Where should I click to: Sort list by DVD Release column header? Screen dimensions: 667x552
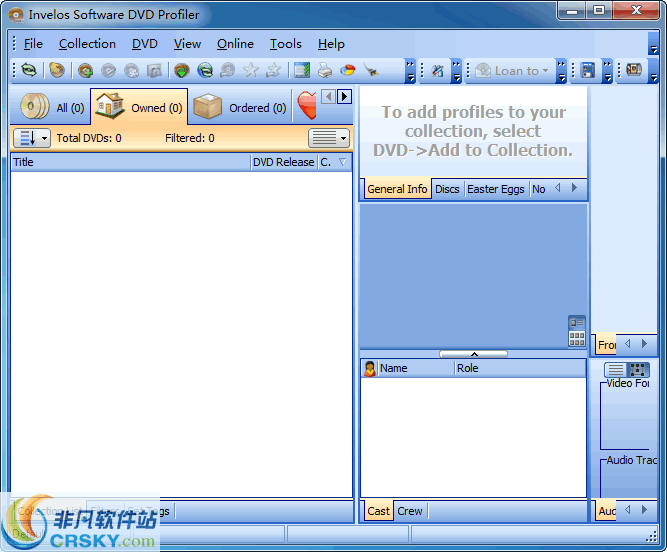coord(284,162)
